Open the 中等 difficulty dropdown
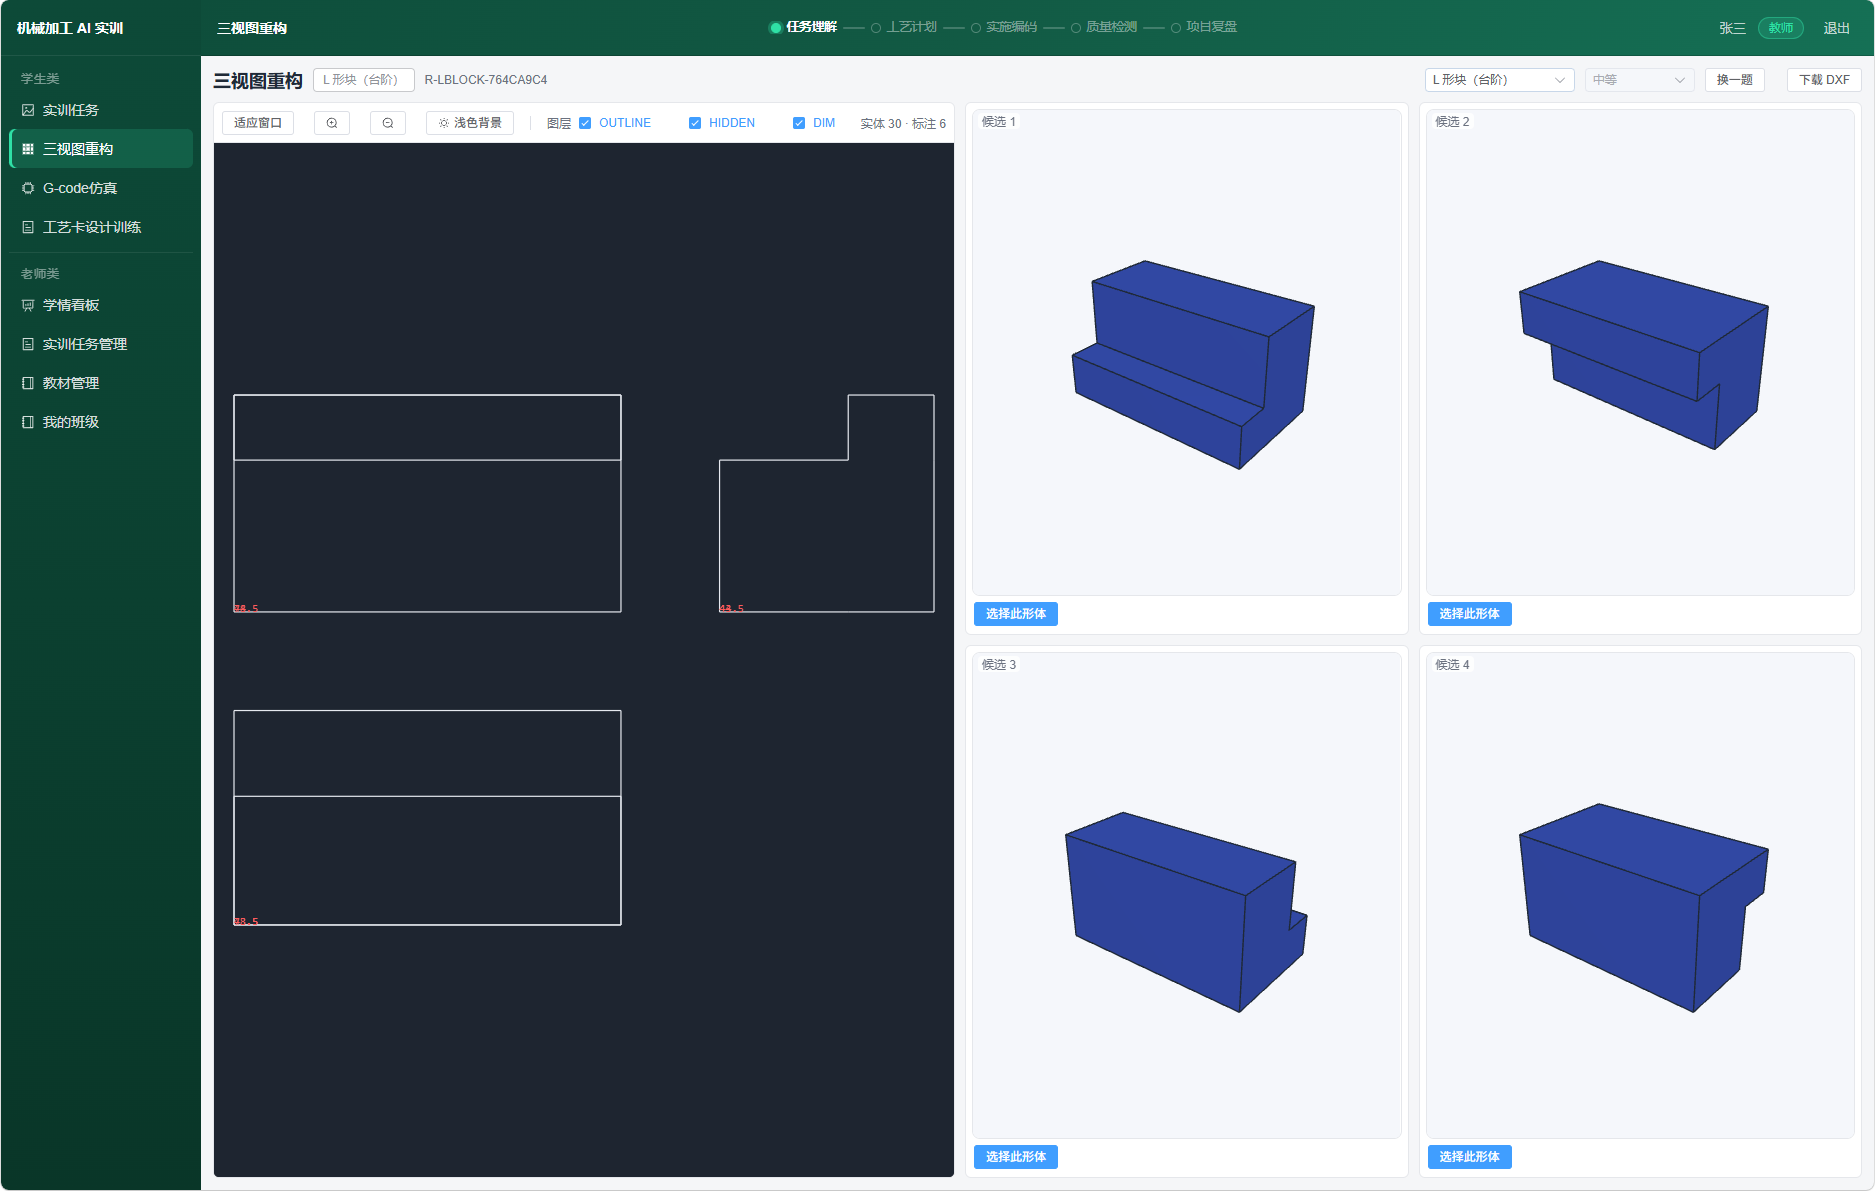This screenshot has height=1191, width=1876. point(1639,80)
